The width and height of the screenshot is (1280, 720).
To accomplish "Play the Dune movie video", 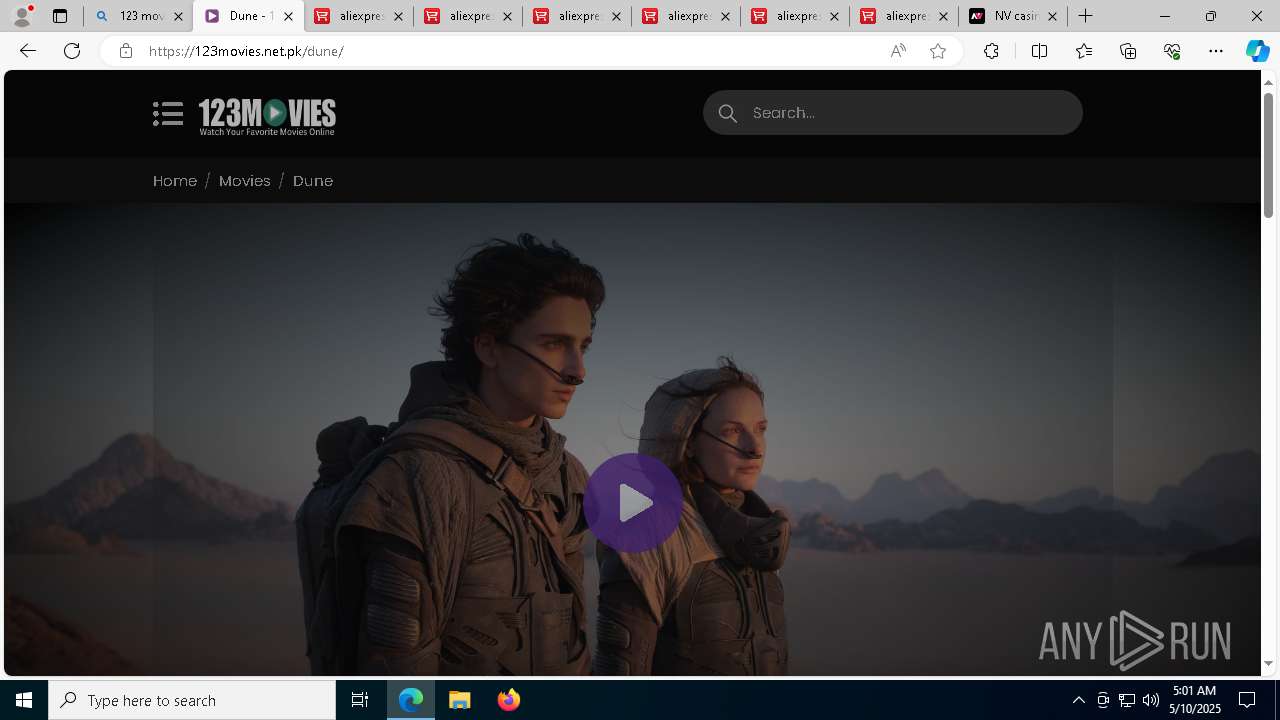I will (x=633, y=503).
